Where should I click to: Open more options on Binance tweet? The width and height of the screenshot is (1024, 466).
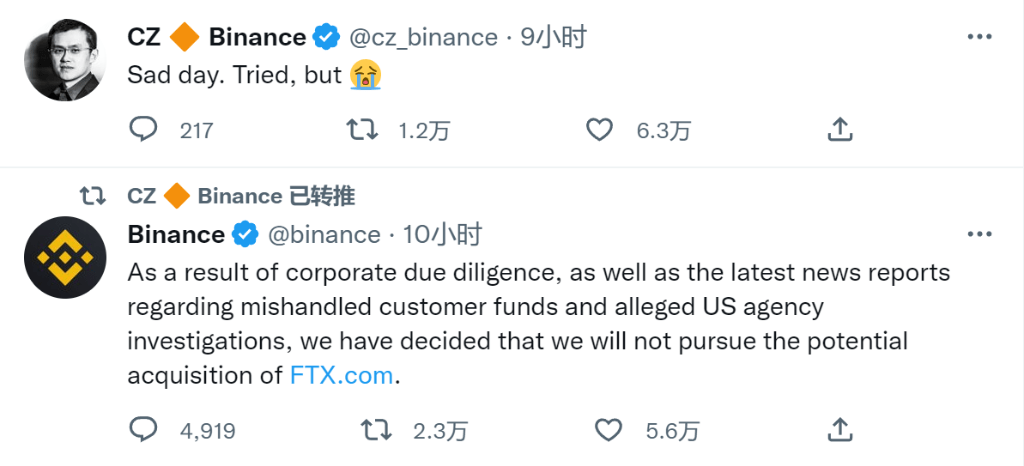tap(979, 234)
